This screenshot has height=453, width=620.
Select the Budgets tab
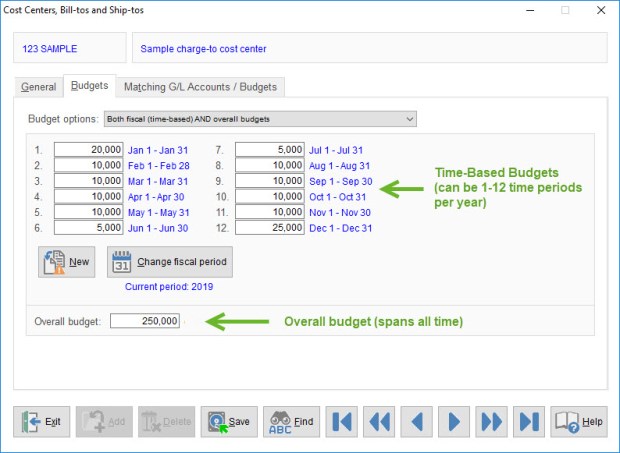click(x=89, y=86)
